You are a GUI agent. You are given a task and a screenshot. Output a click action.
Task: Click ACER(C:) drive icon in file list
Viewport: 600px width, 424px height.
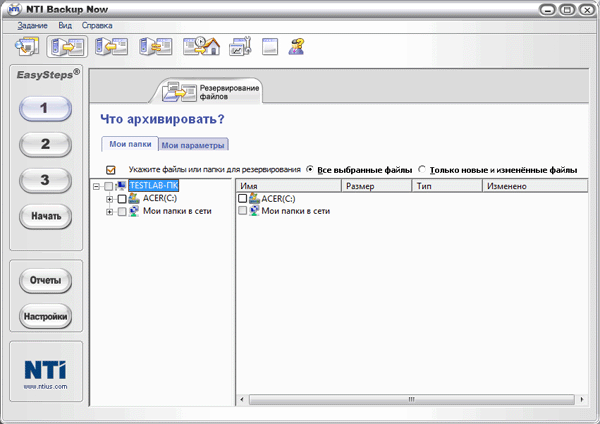pyautogui.click(x=254, y=198)
